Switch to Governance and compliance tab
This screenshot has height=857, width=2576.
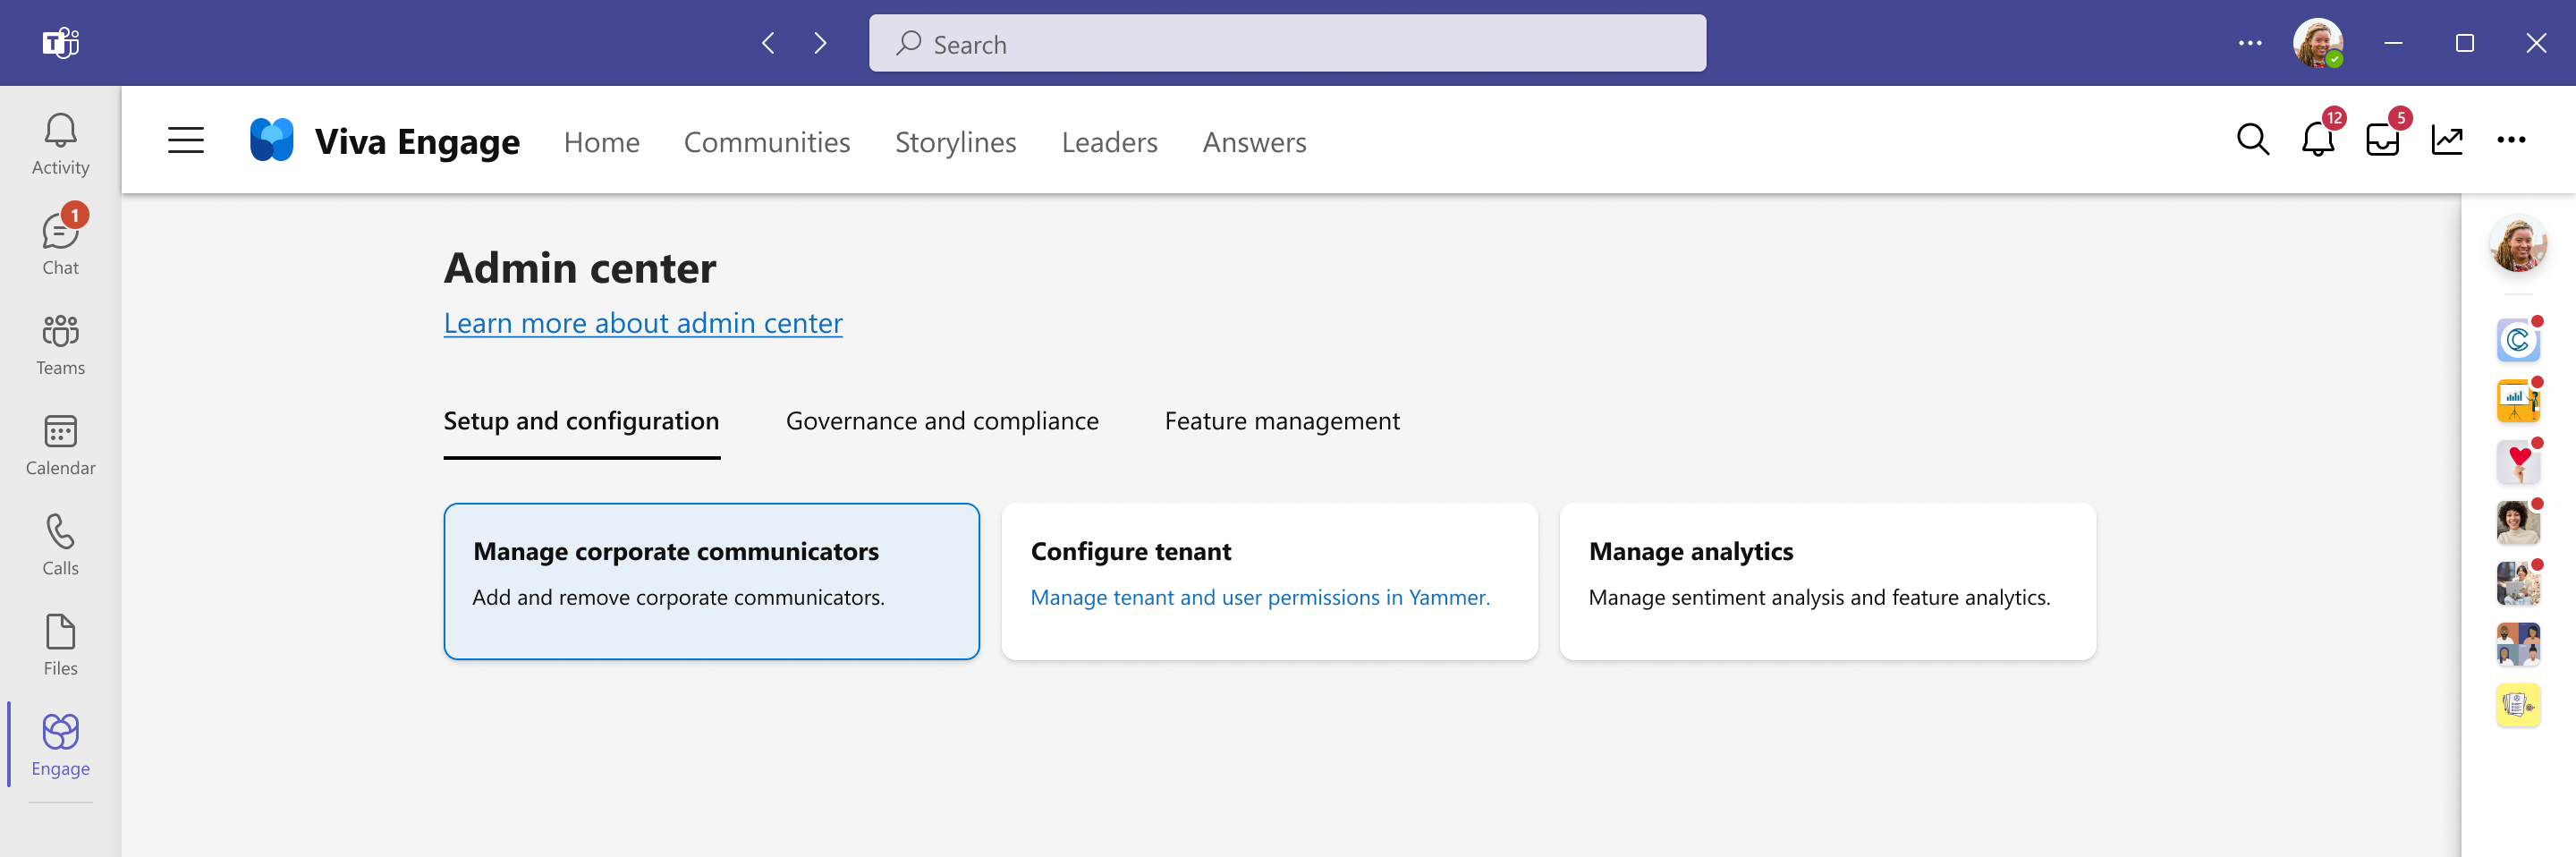coord(942,421)
